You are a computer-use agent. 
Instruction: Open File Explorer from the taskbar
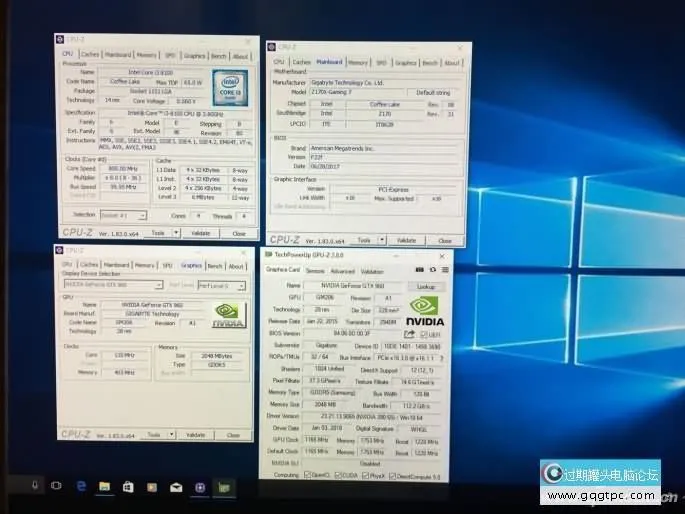click(x=104, y=486)
